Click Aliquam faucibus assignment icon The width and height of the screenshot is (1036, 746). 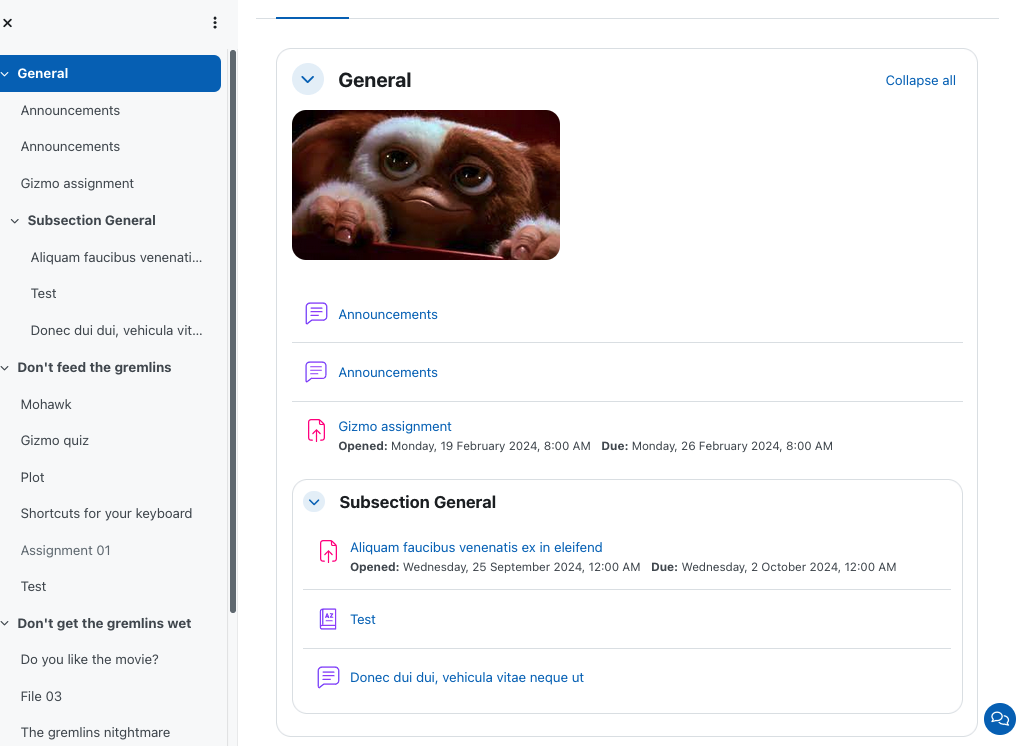[x=328, y=551]
